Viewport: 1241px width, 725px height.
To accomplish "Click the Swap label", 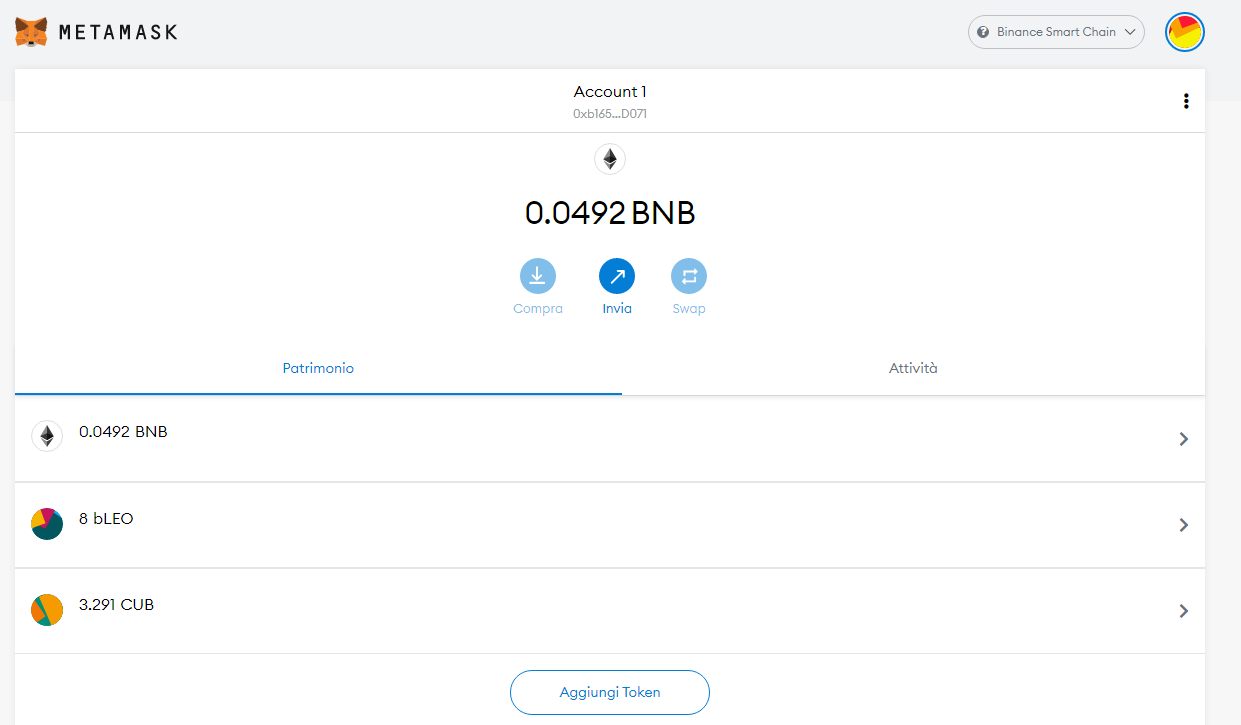I will pos(689,309).
